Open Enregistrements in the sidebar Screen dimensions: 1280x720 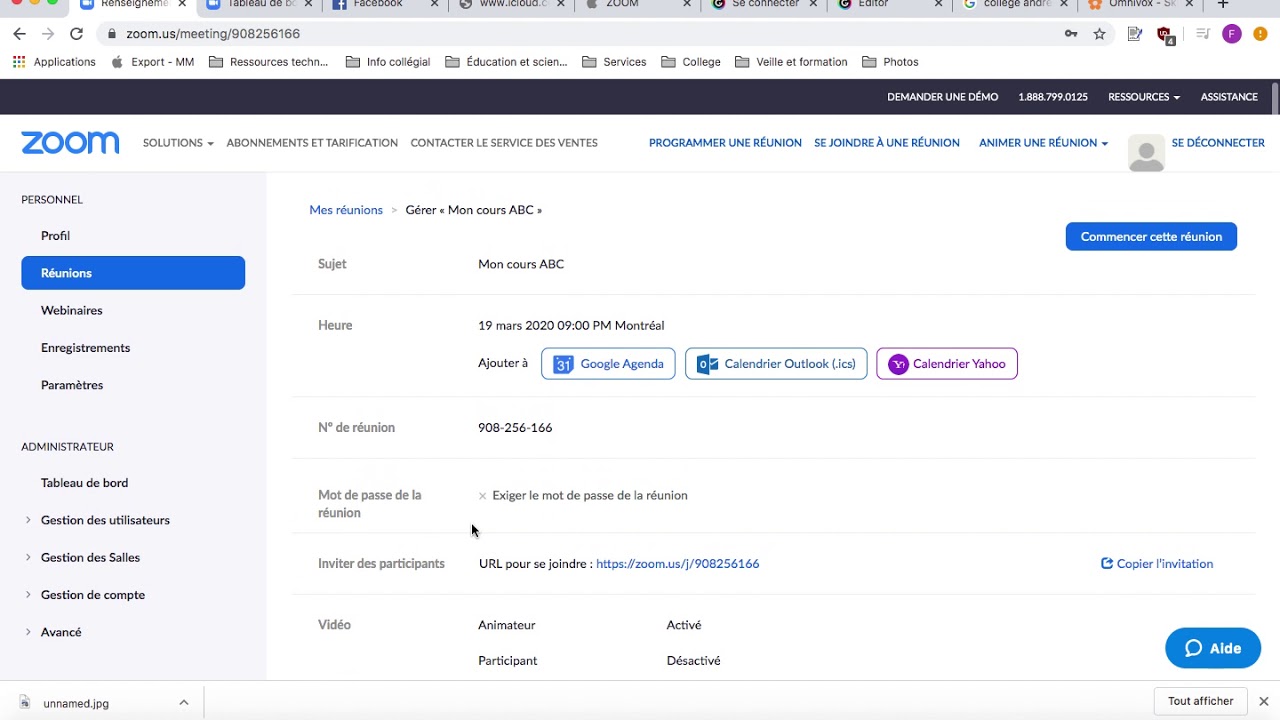[85, 348]
